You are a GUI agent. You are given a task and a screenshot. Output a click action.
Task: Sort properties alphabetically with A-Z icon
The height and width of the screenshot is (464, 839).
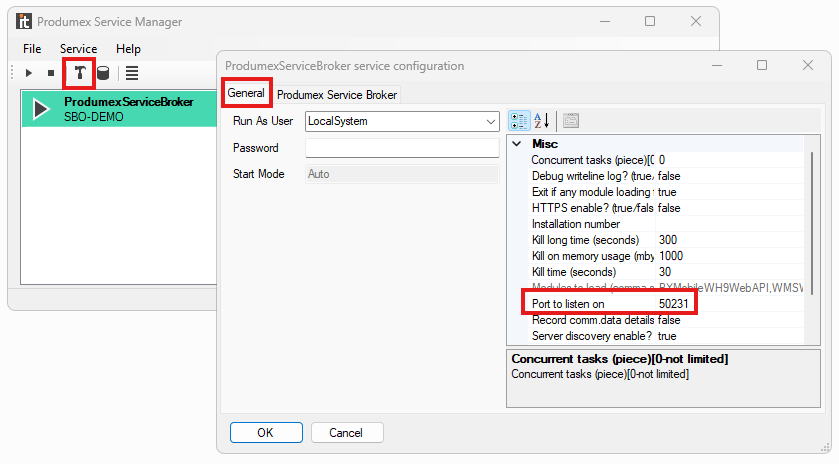(x=542, y=121)
